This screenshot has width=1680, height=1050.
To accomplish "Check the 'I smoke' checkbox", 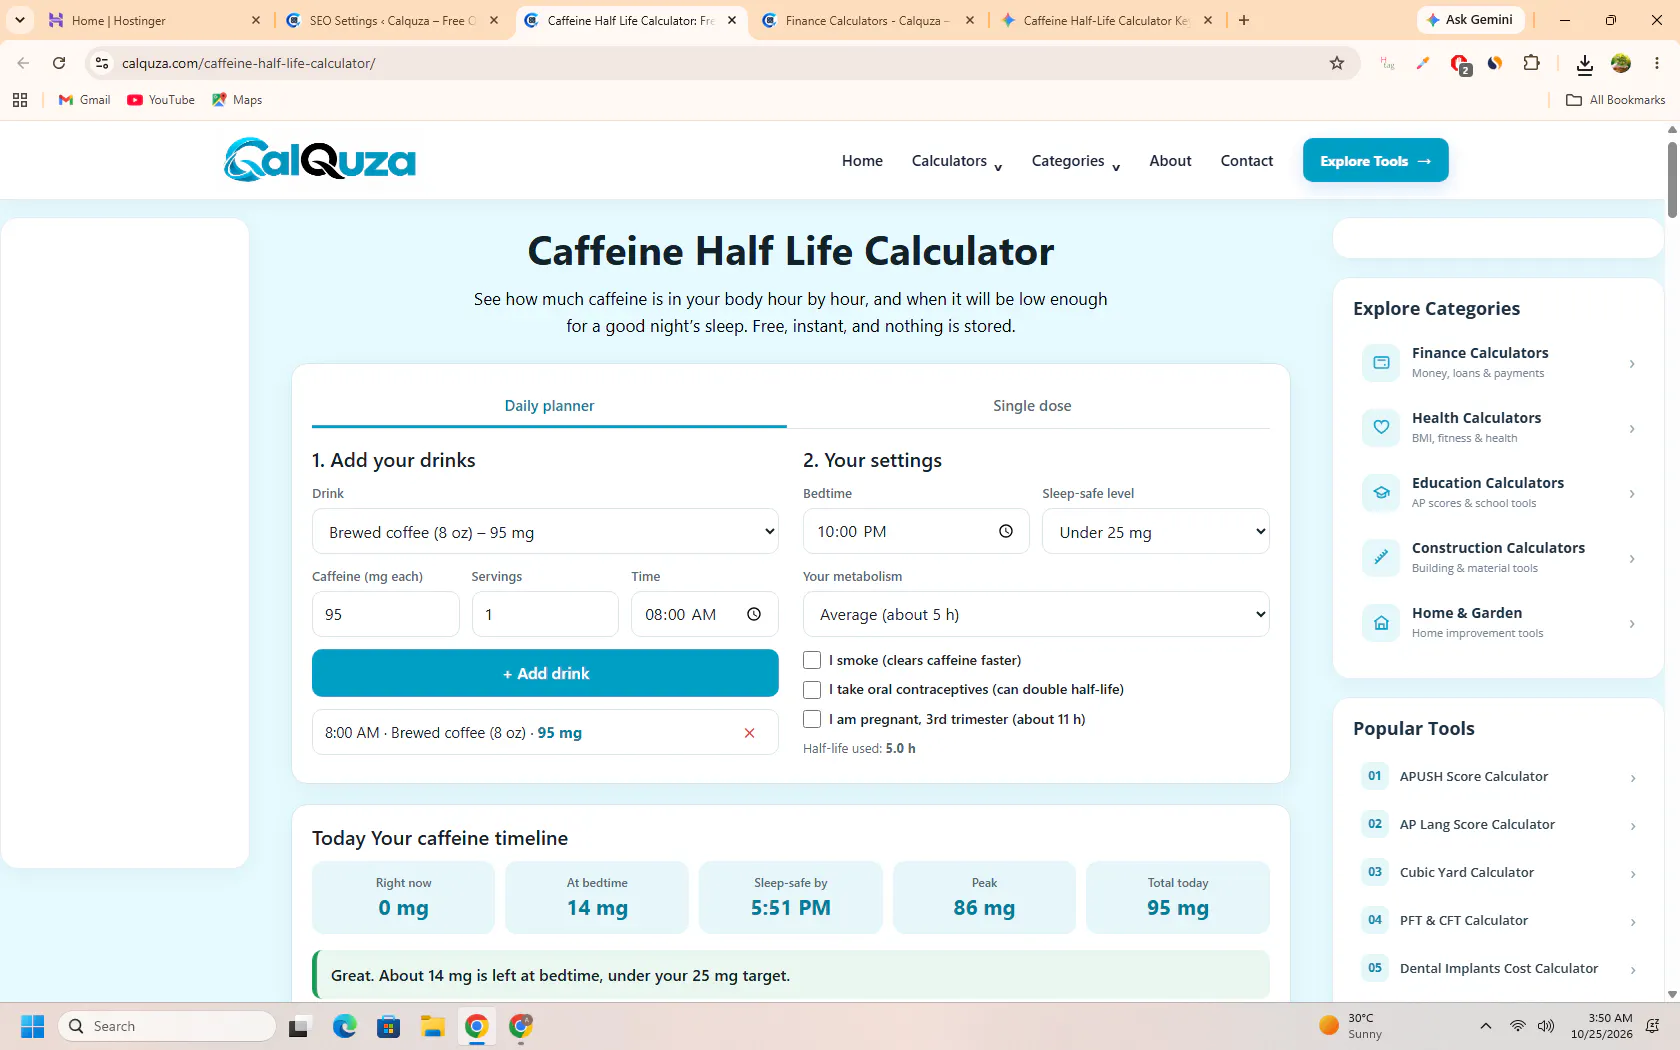I will (812, 660).
